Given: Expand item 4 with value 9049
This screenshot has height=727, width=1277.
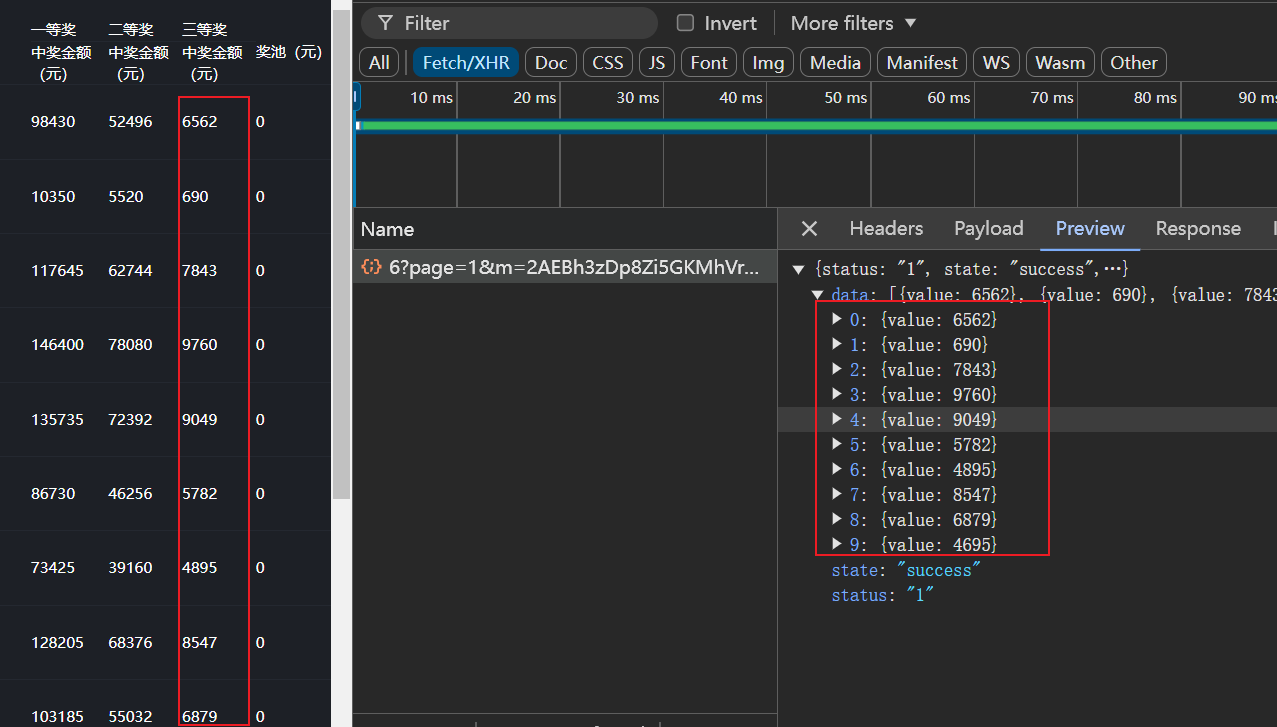Looking at the screenshot, I should [x=837, y=419].
